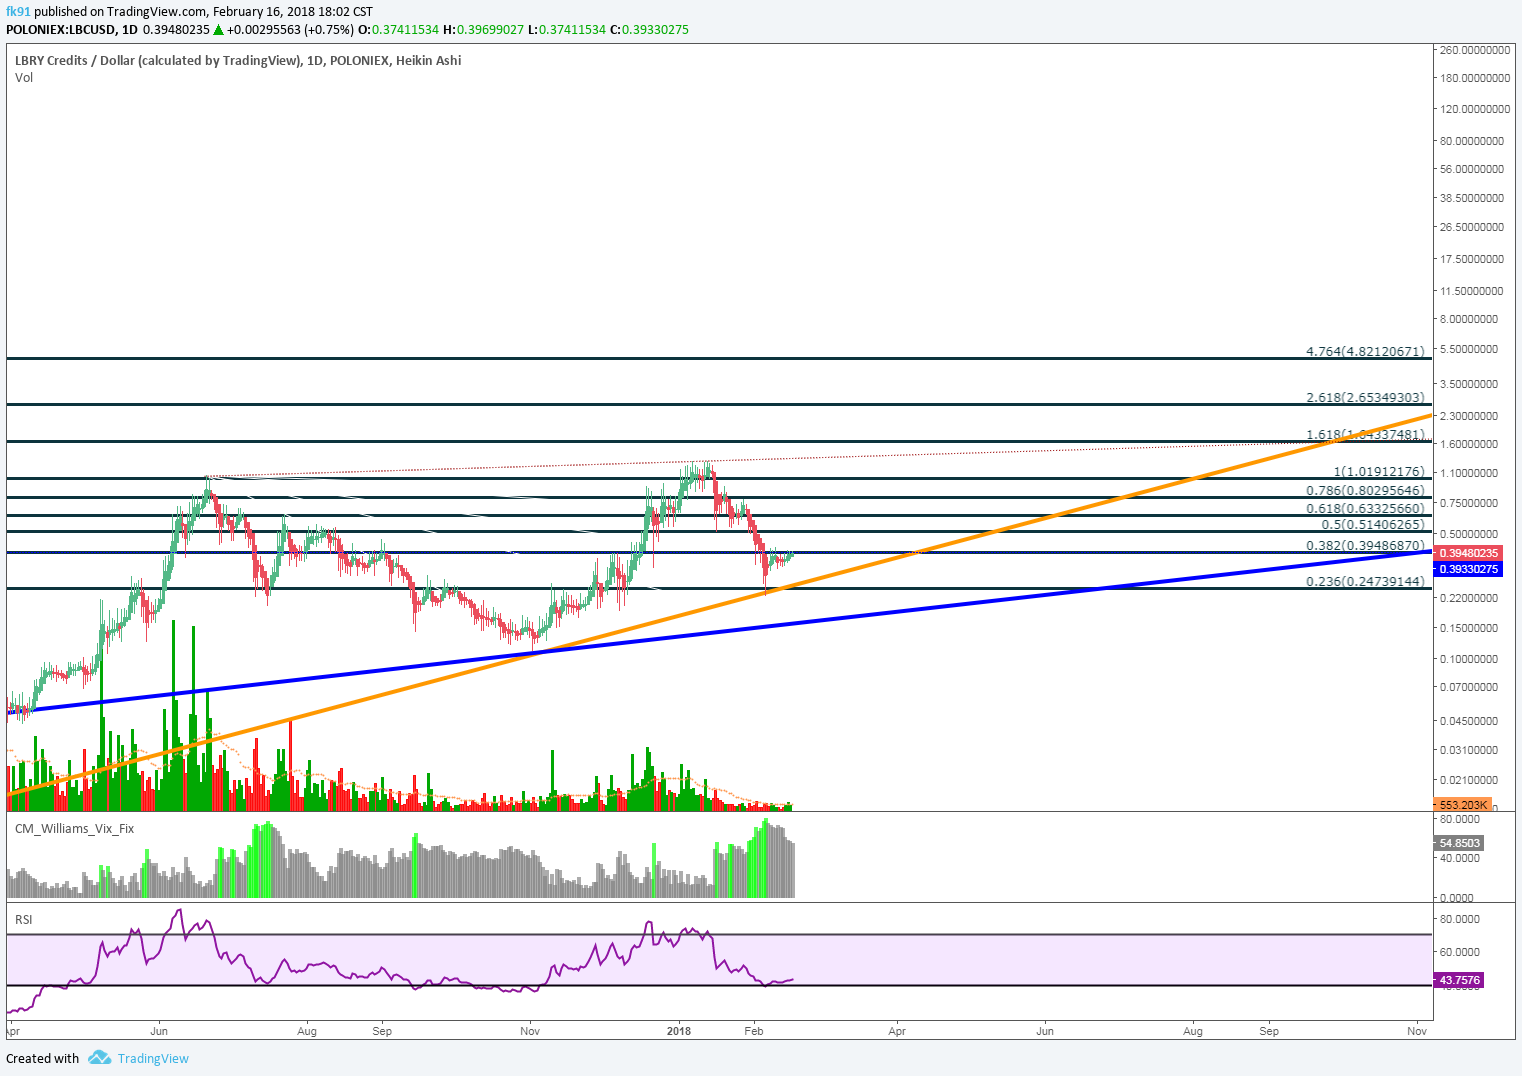The width and height of the screenshot is (1522, 1076).
Task: Click the 40.0000 Williams Vix axis label
Action: [1460, 858]
